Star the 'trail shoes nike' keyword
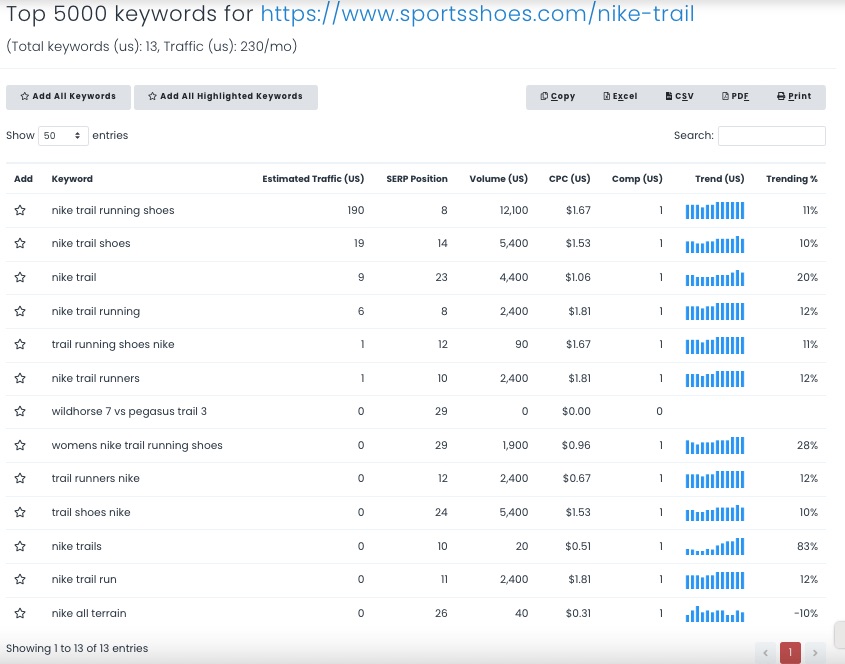Viewport: 845px width, 664px height. [20, 512]
